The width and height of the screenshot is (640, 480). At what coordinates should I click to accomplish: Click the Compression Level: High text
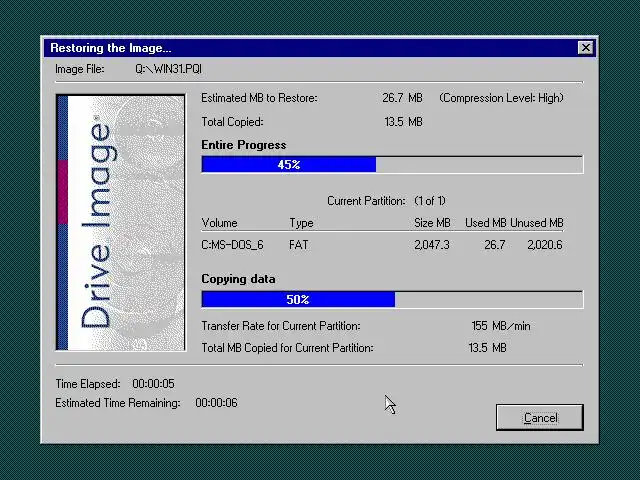501,98
